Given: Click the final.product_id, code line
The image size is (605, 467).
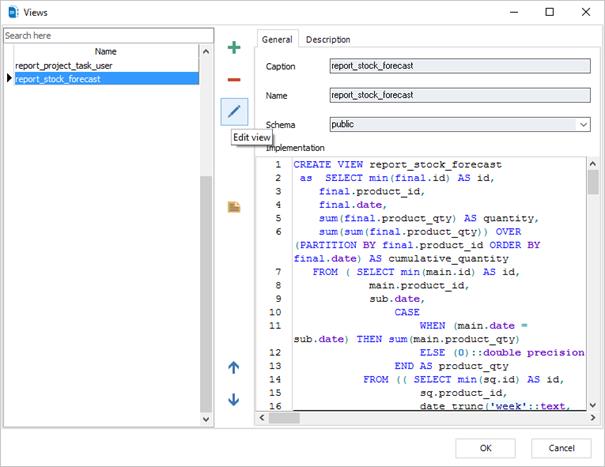Looking at the screenshot, I should pos(372,191).
